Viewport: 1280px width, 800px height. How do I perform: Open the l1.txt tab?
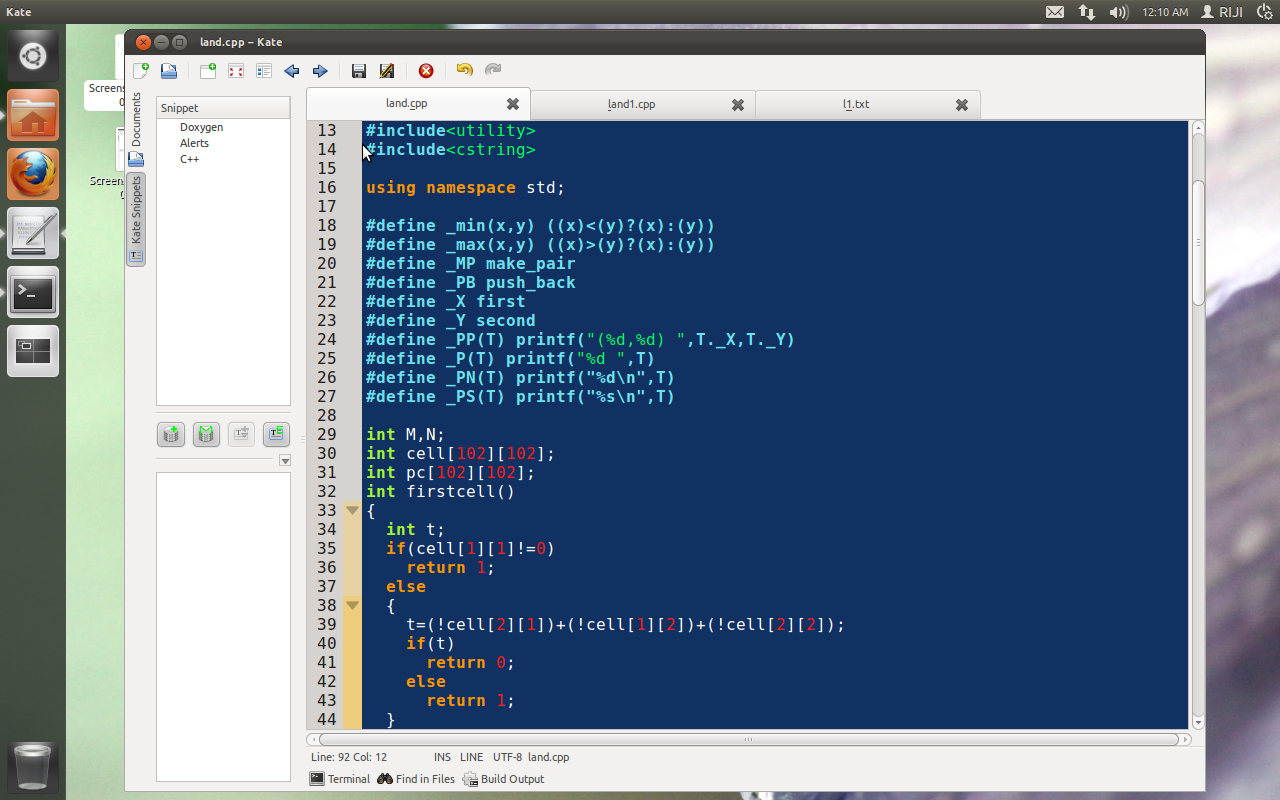pyautogui.click(x=855, y=103)
